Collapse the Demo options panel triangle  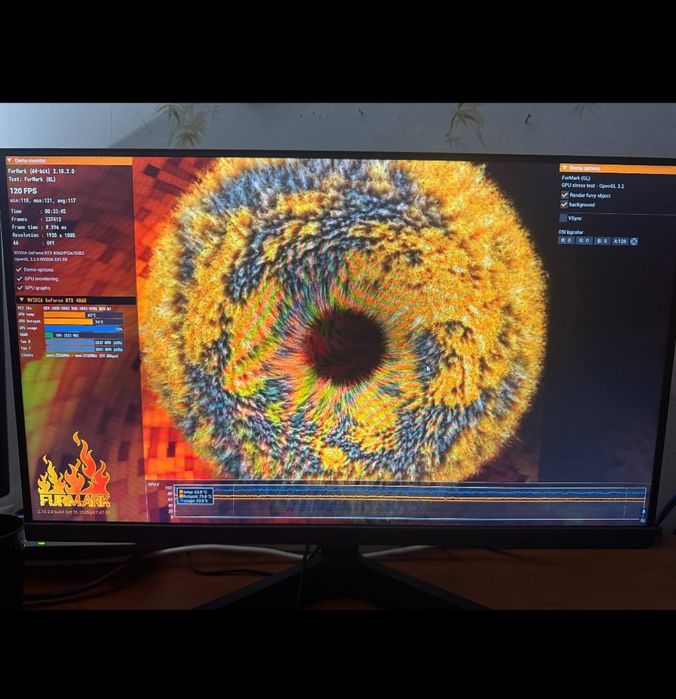coord(565,168)
